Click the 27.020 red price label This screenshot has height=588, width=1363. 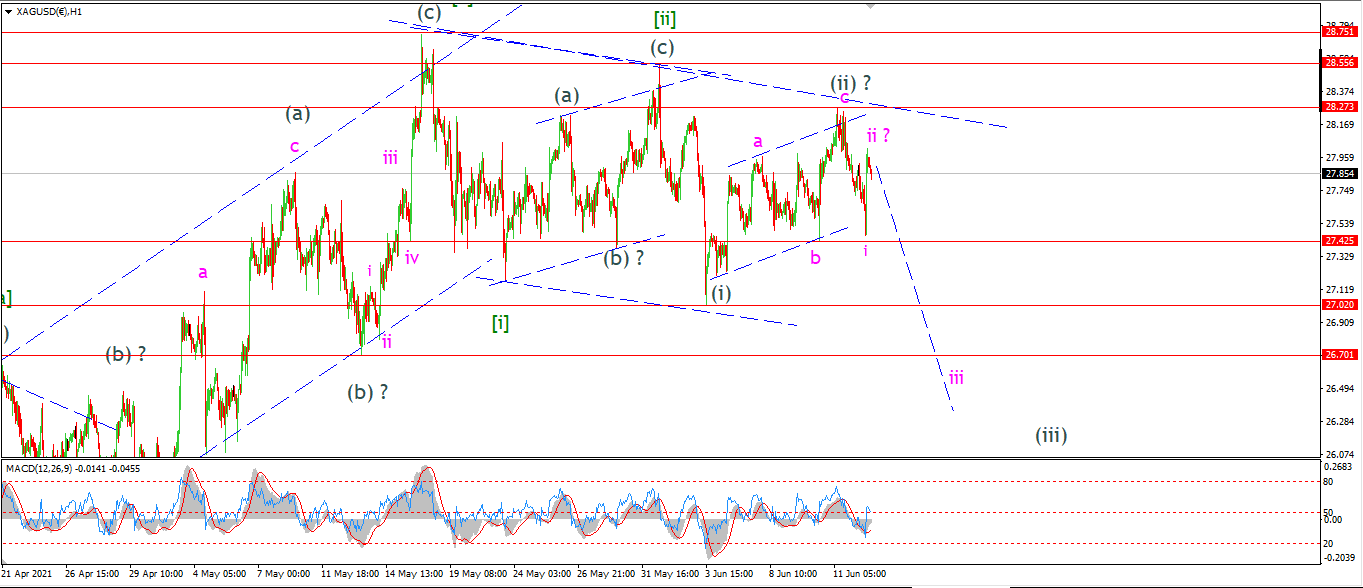[x=1341, y=304]
